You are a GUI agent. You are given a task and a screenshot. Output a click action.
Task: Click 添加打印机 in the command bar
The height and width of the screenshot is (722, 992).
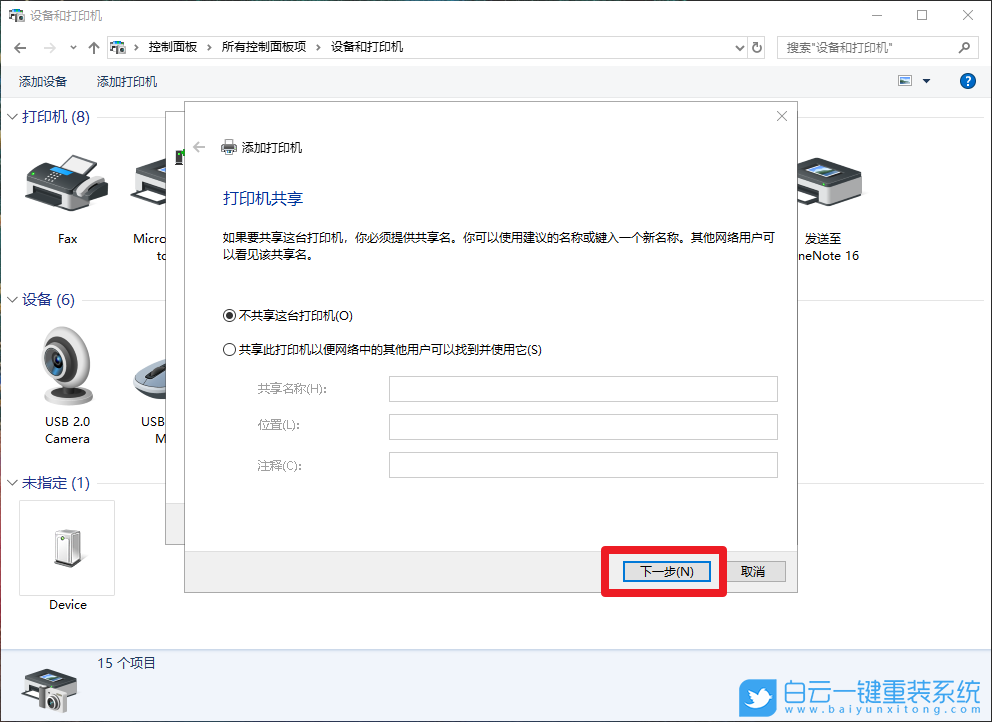point(126,81)
